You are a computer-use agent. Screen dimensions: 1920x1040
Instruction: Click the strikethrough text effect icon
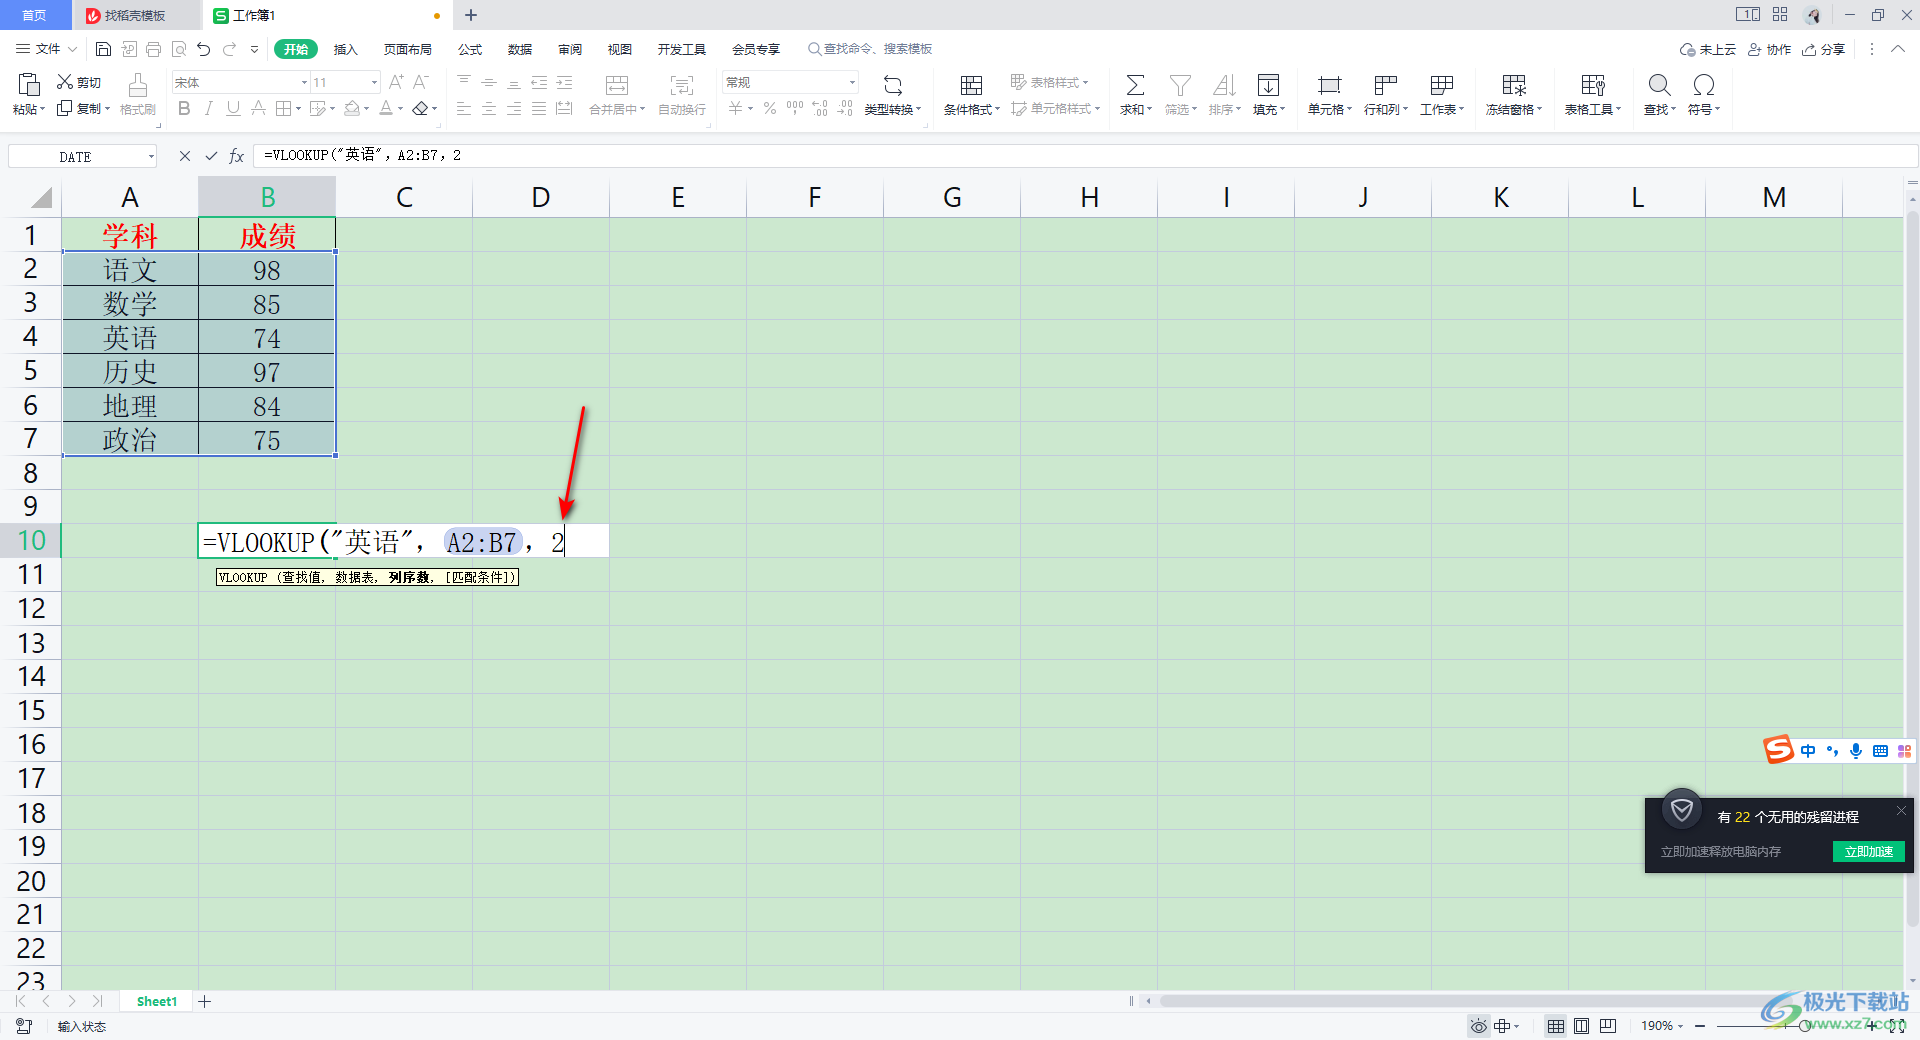coord(258,108)
